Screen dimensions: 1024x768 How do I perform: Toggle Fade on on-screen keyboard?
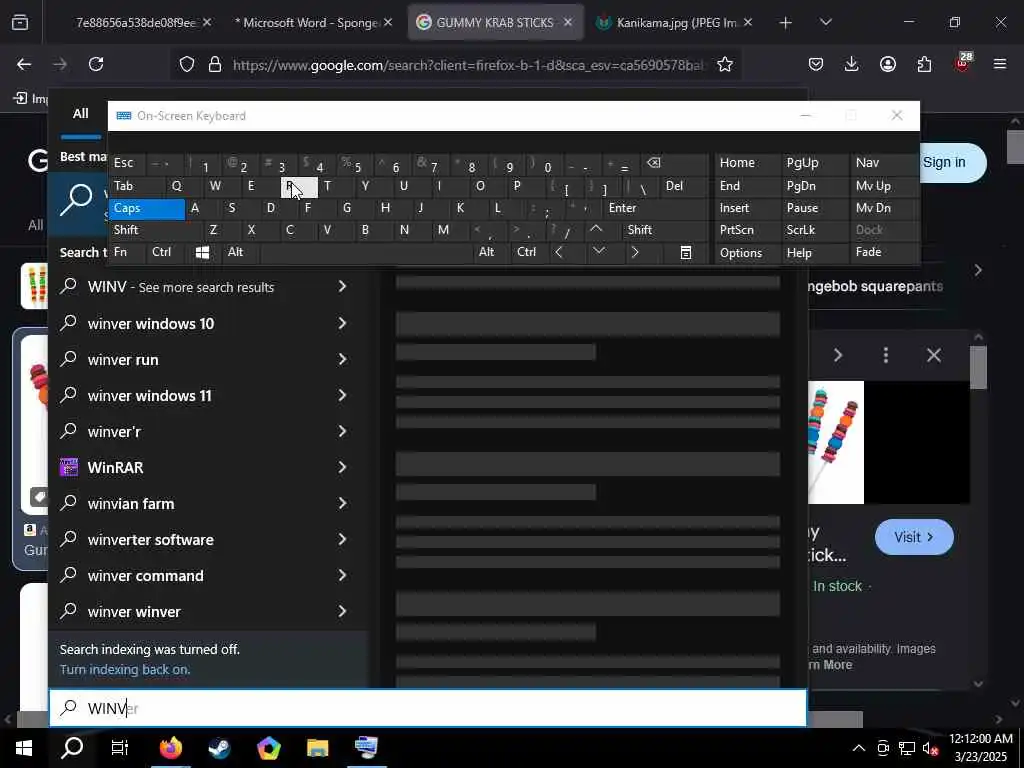click(x=884, y=253)
